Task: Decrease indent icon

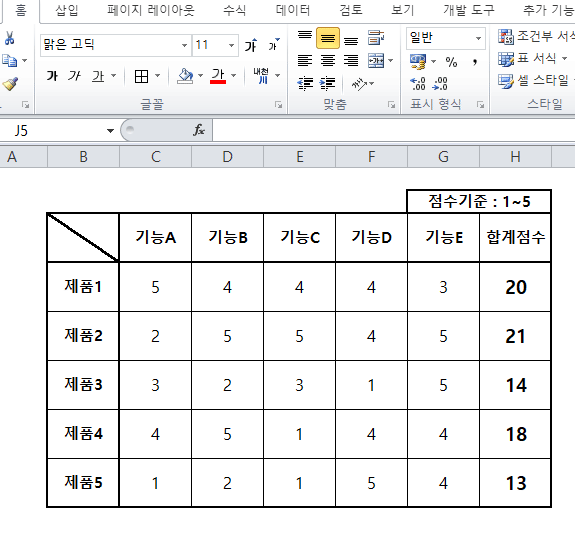Action: [x=305, y=84]
